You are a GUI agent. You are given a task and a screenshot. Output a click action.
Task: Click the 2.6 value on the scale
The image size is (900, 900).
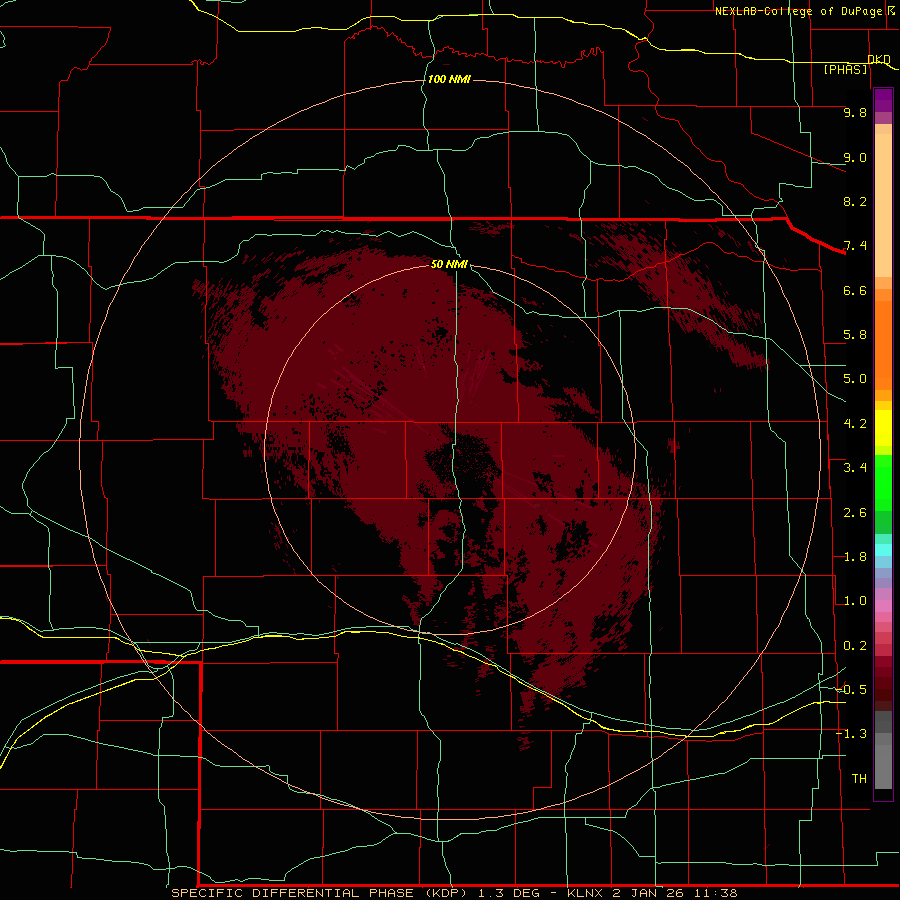pos(855,513)
